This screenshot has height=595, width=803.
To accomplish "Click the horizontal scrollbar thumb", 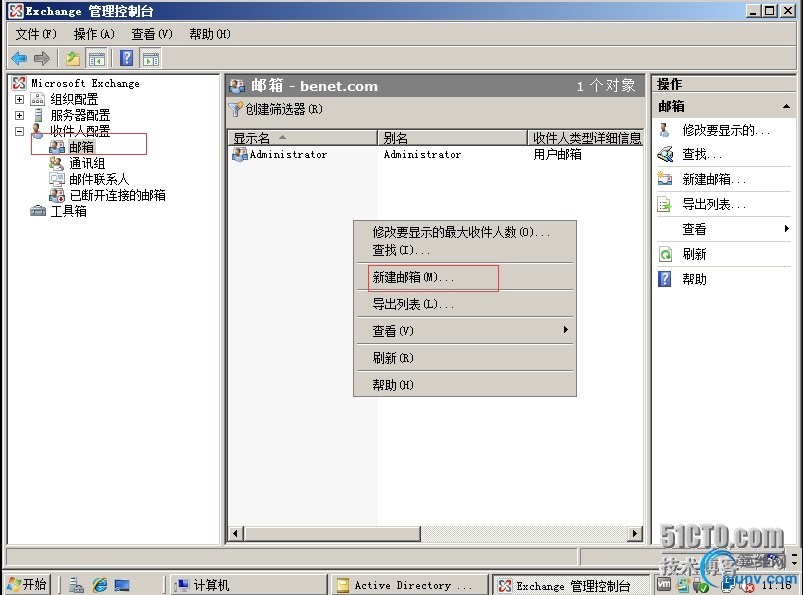I will click(332, 534).
